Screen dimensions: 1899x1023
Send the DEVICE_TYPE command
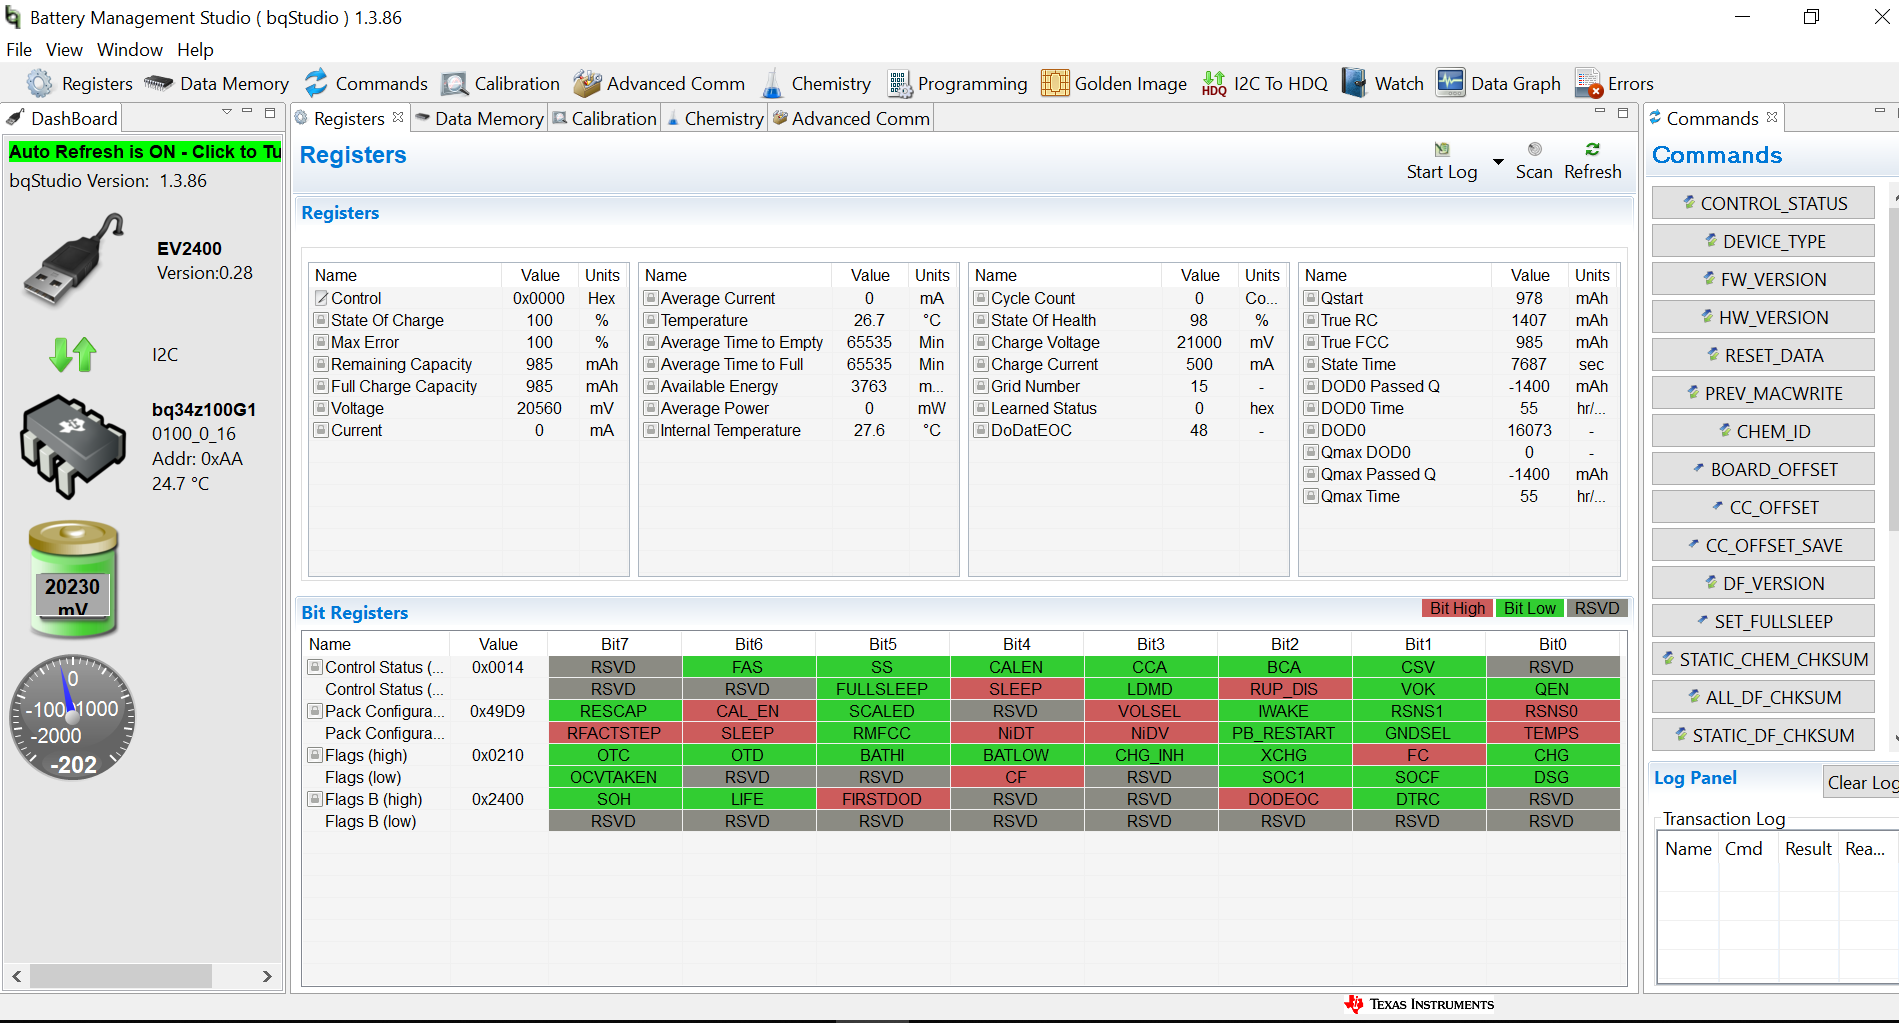1763,241
